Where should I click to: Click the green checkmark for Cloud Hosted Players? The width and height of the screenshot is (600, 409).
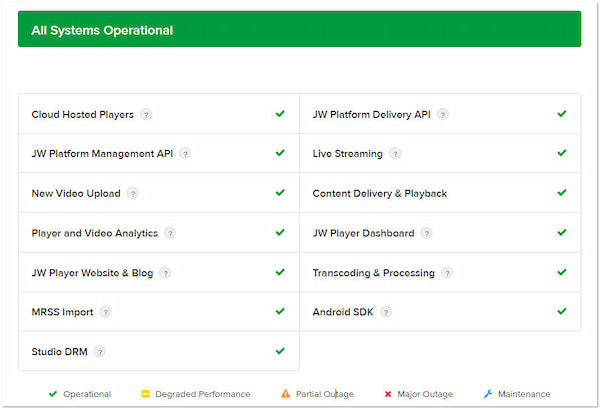[281, 114]
